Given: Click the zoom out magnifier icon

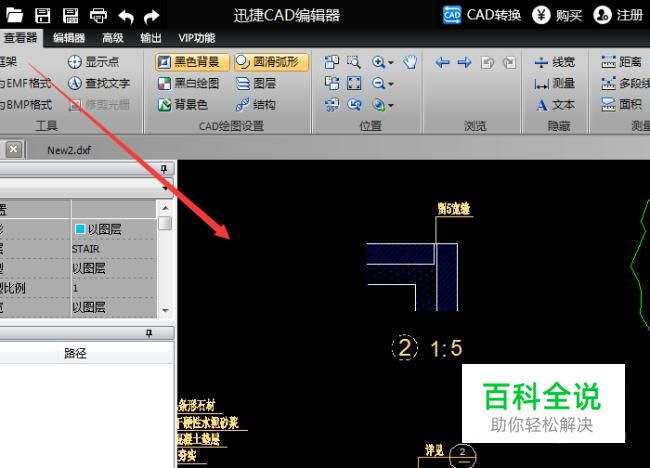Looking at the screenshot, I should tap(378, 83).
